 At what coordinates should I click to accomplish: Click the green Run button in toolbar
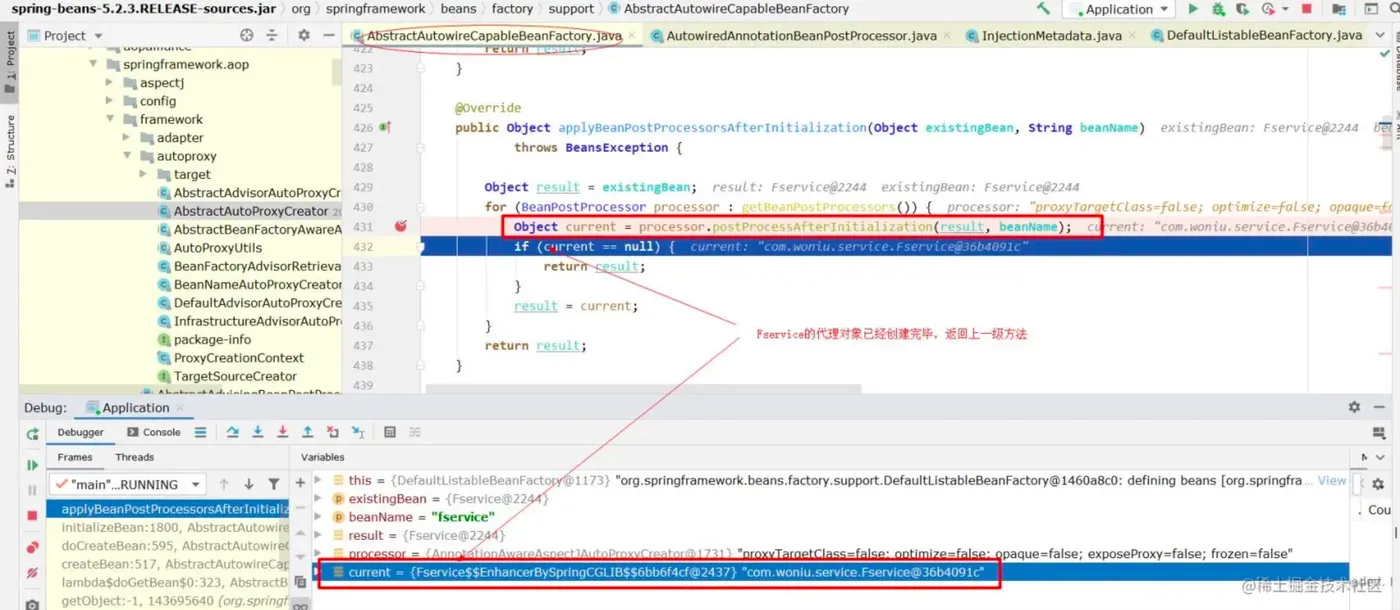tap(1193, 8)
